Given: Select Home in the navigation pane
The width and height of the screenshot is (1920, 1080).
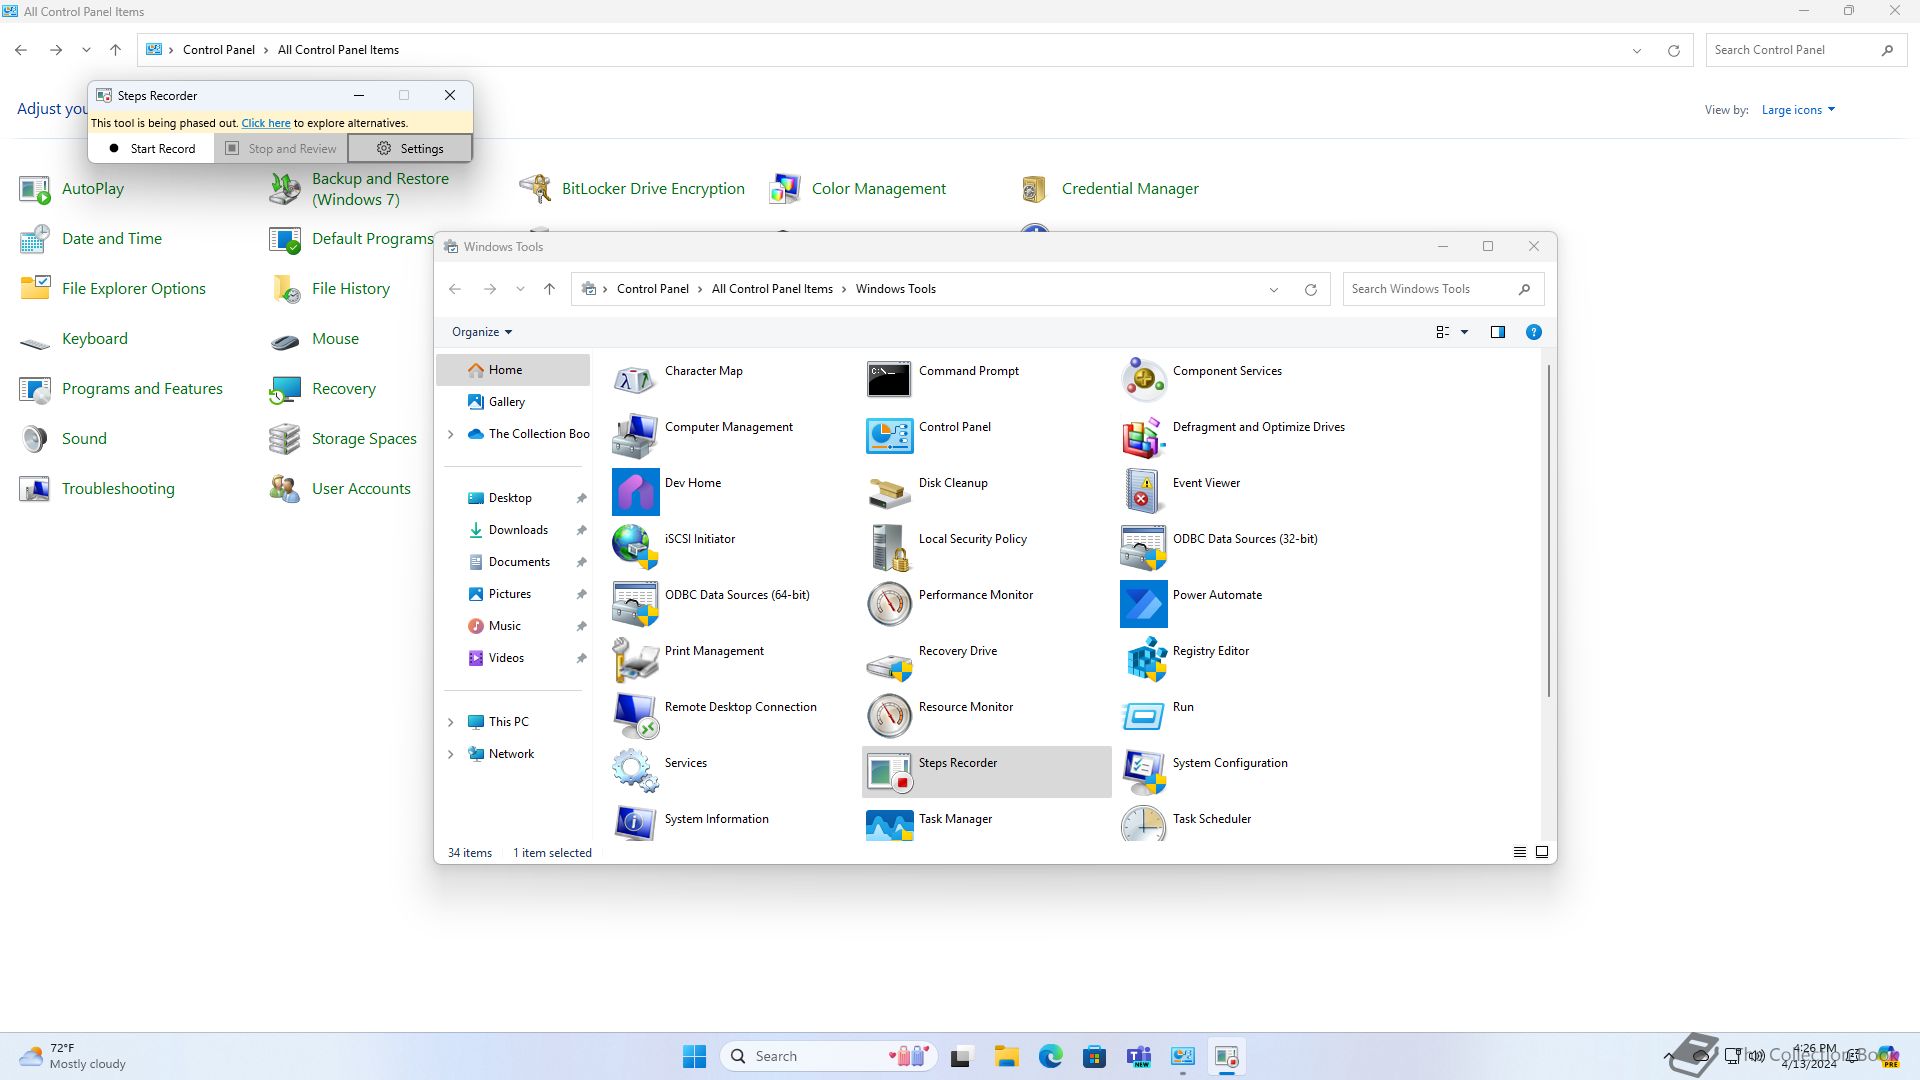Looking at the screenshot, I should pos(513,370).
